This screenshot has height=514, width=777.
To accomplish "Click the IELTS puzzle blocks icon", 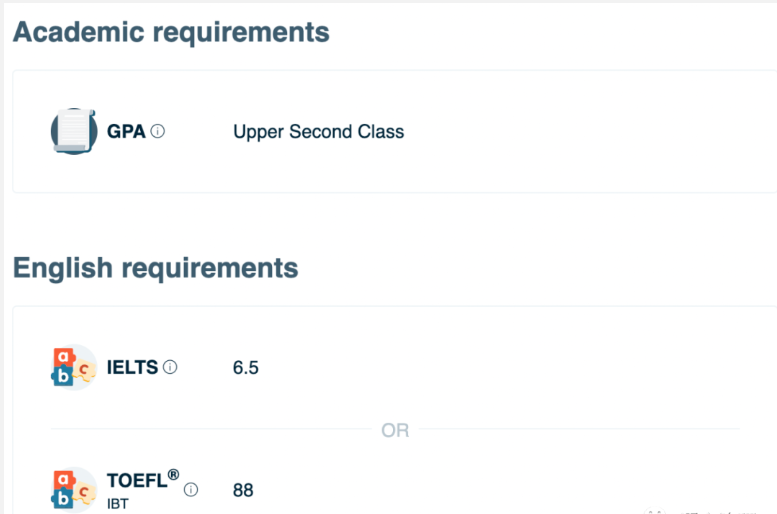I will pyautogui.click(x=74, y=367).
